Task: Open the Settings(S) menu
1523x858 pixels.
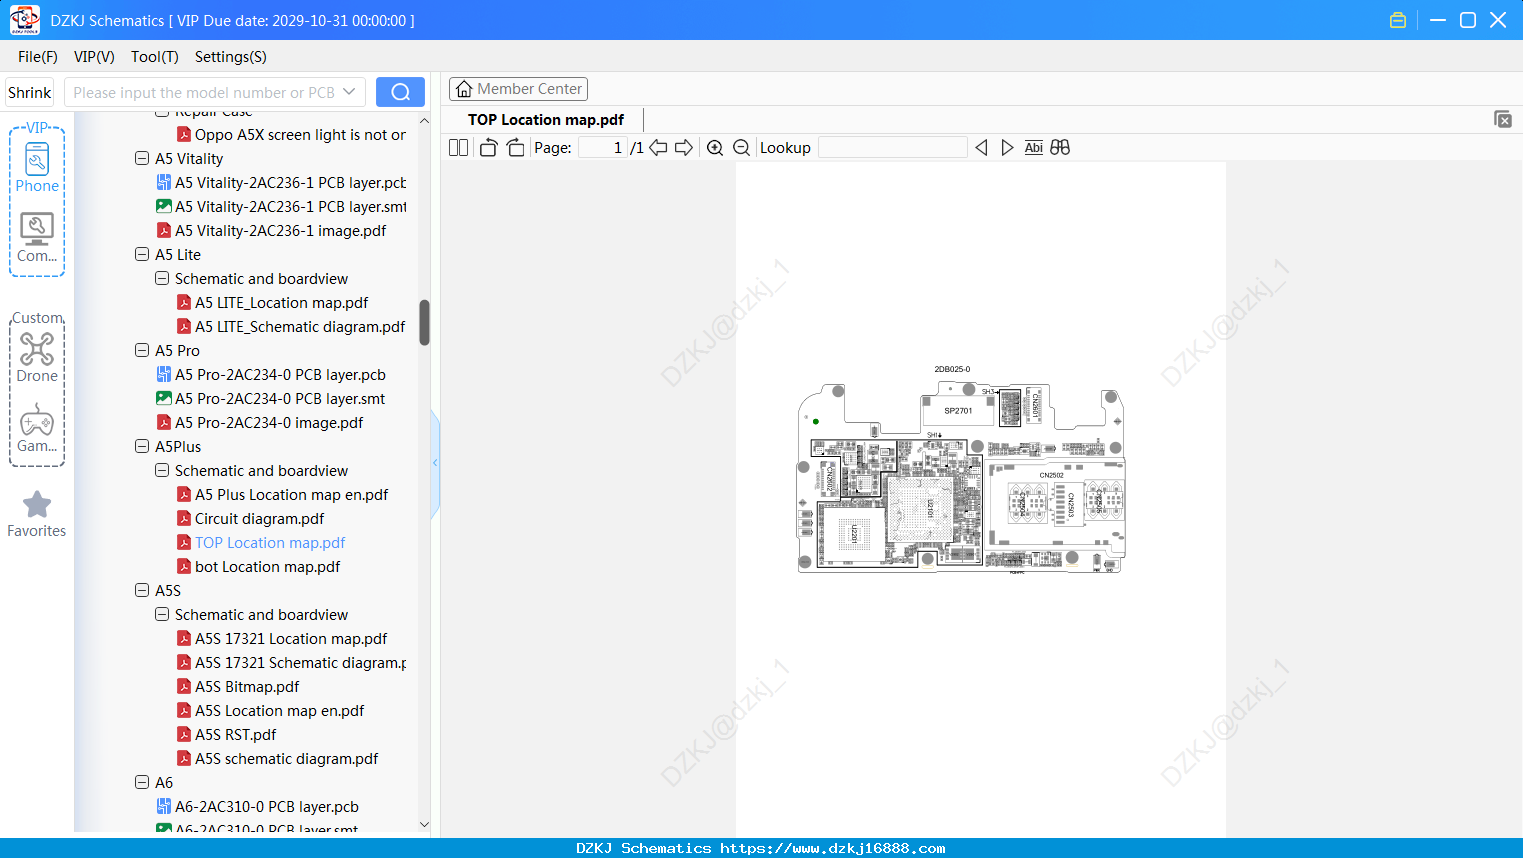Action: coord(231,57)
